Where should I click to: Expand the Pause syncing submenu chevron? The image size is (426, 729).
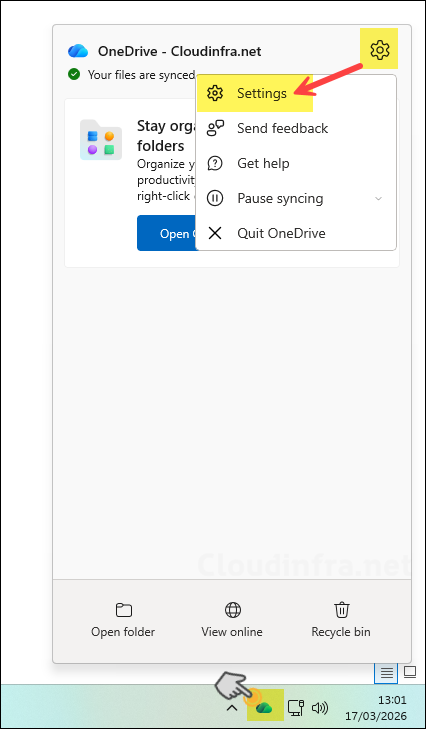coord(379,199)
